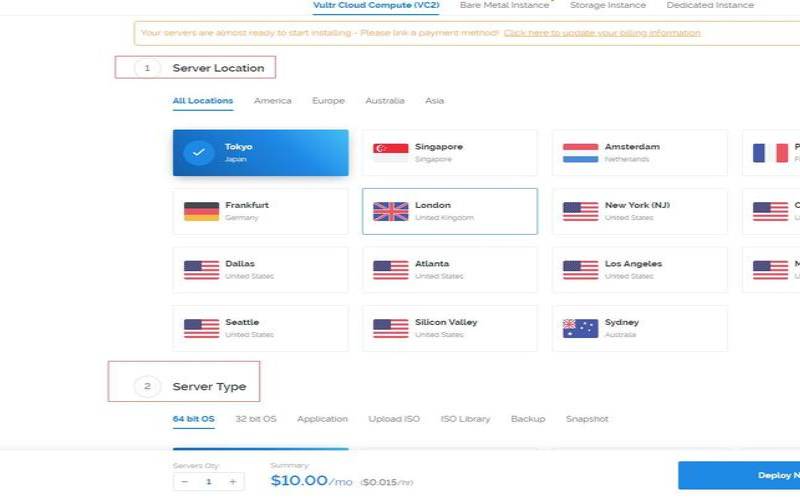Viewport: 800px width, 500px height.
Task: Click the US flag beside Atlanta
Action: (x=391, y=270)
